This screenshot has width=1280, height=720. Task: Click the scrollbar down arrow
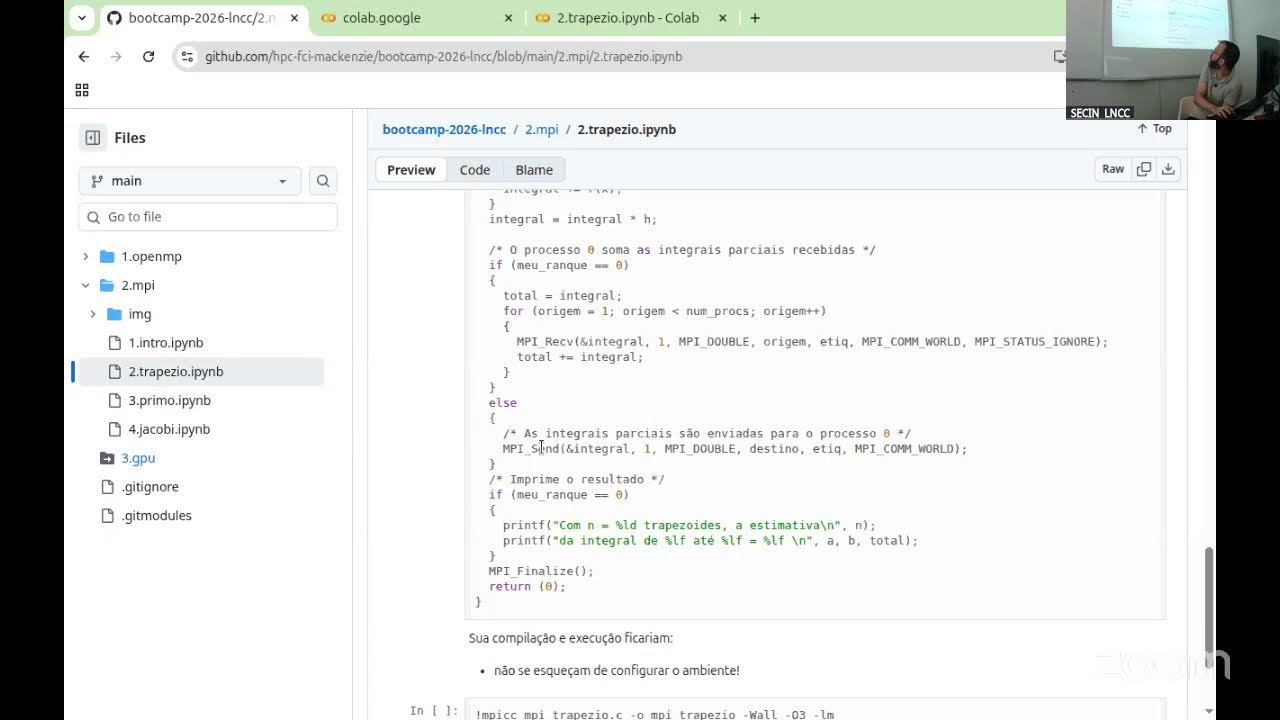(x=1209, y=711)
